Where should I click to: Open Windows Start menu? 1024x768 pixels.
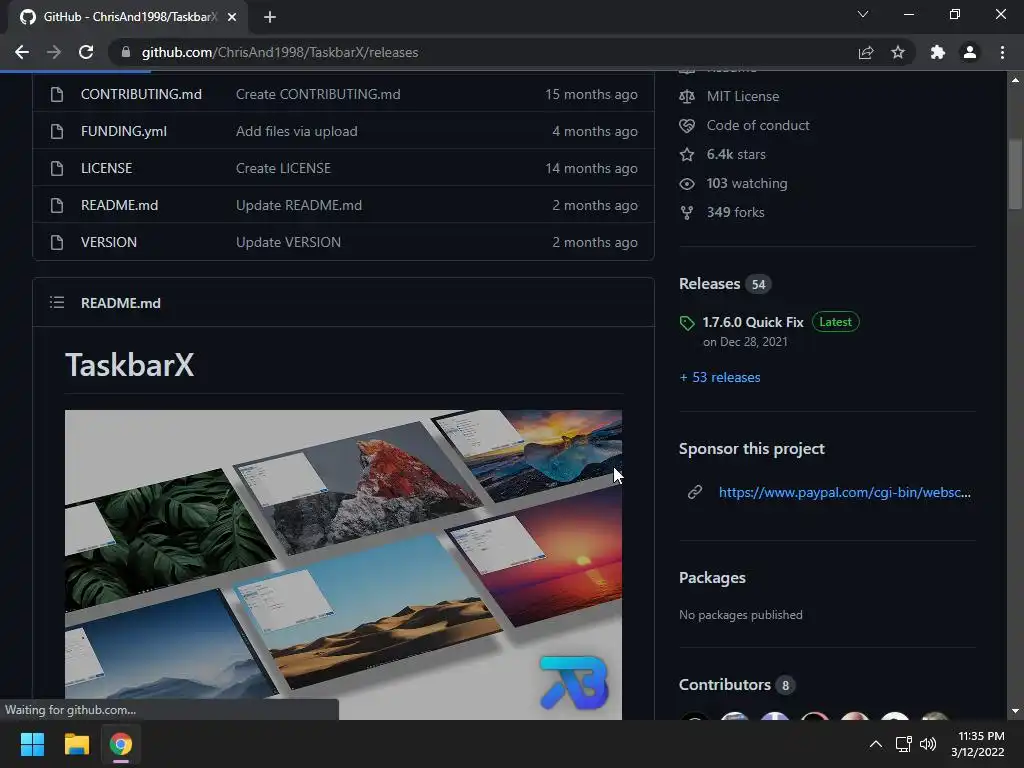pyautogui.click(x=32, y=744)
